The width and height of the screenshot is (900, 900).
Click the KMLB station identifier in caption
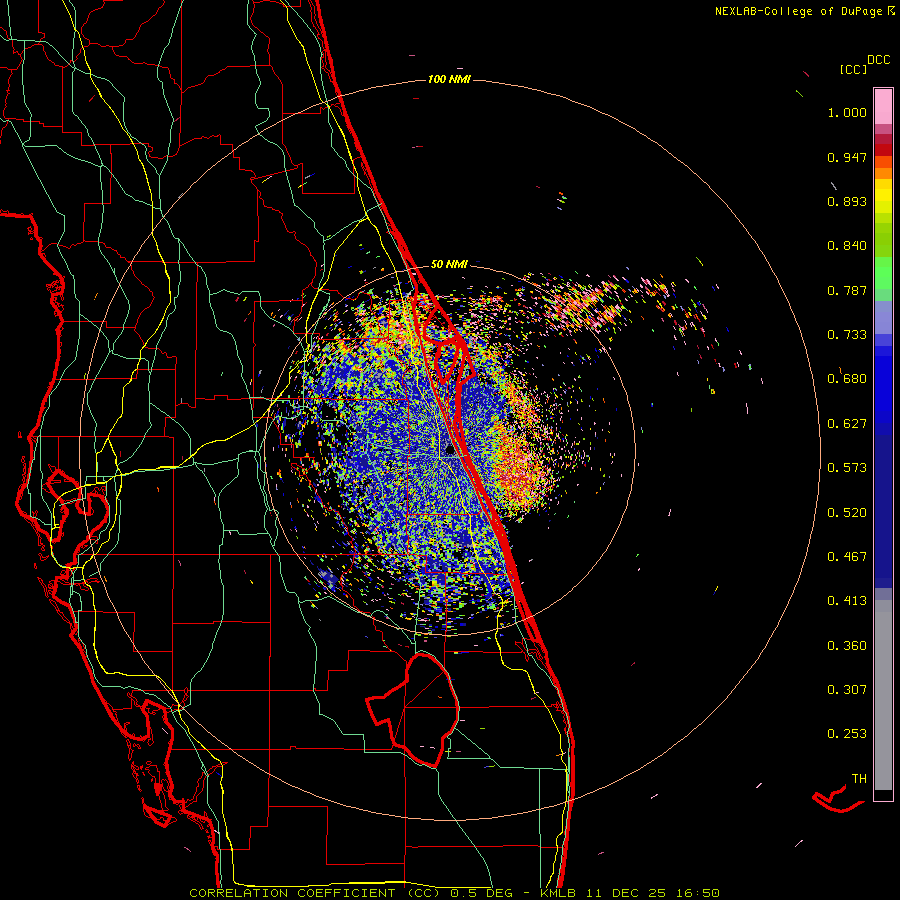[x=558, y=893]
